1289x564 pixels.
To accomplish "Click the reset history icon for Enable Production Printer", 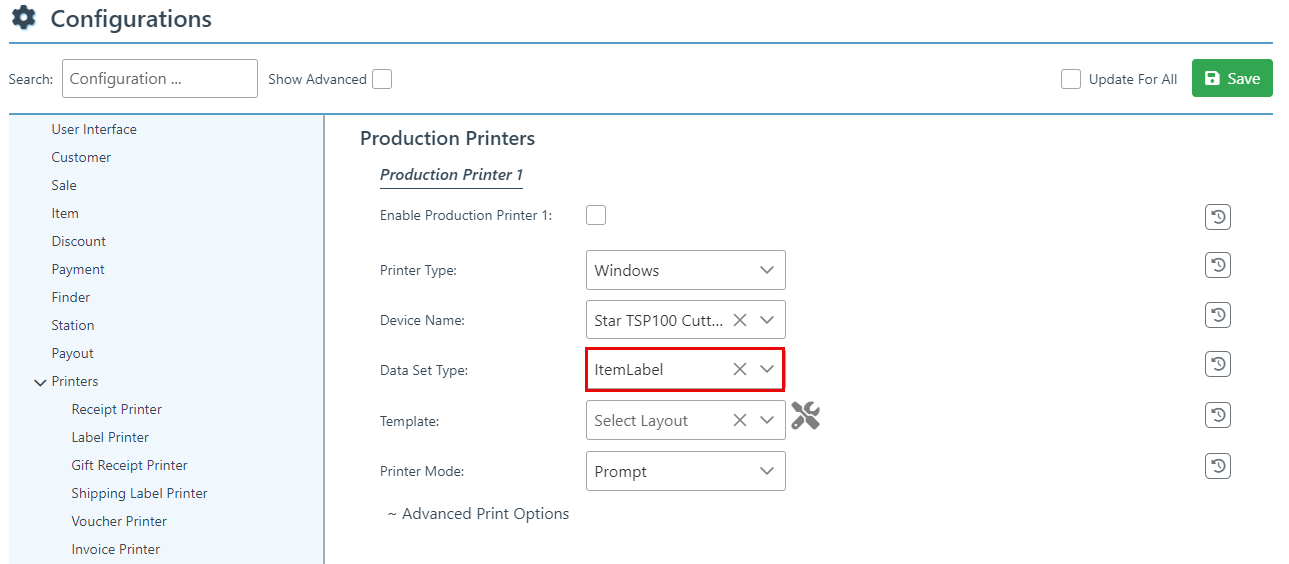I will click(x=1217, y=217).
